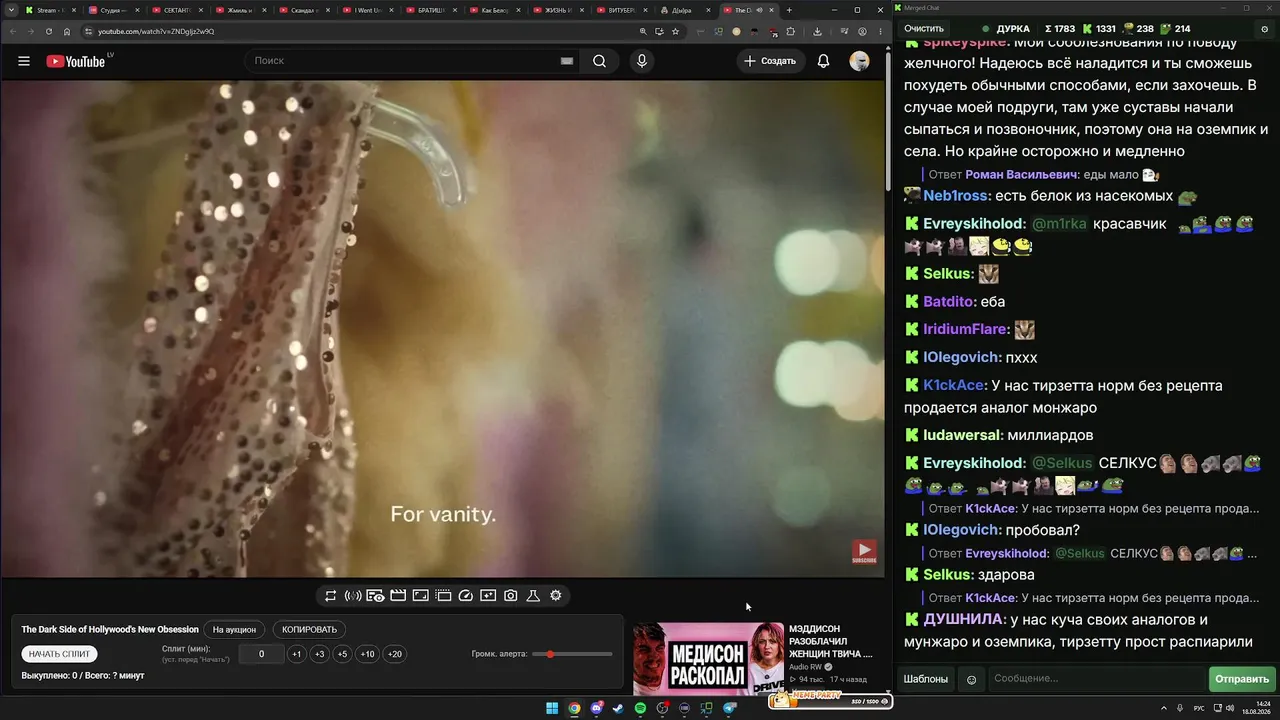The image size is (1280, 720).
Task: Click the "Отправить" send button
Action: 1242,680
